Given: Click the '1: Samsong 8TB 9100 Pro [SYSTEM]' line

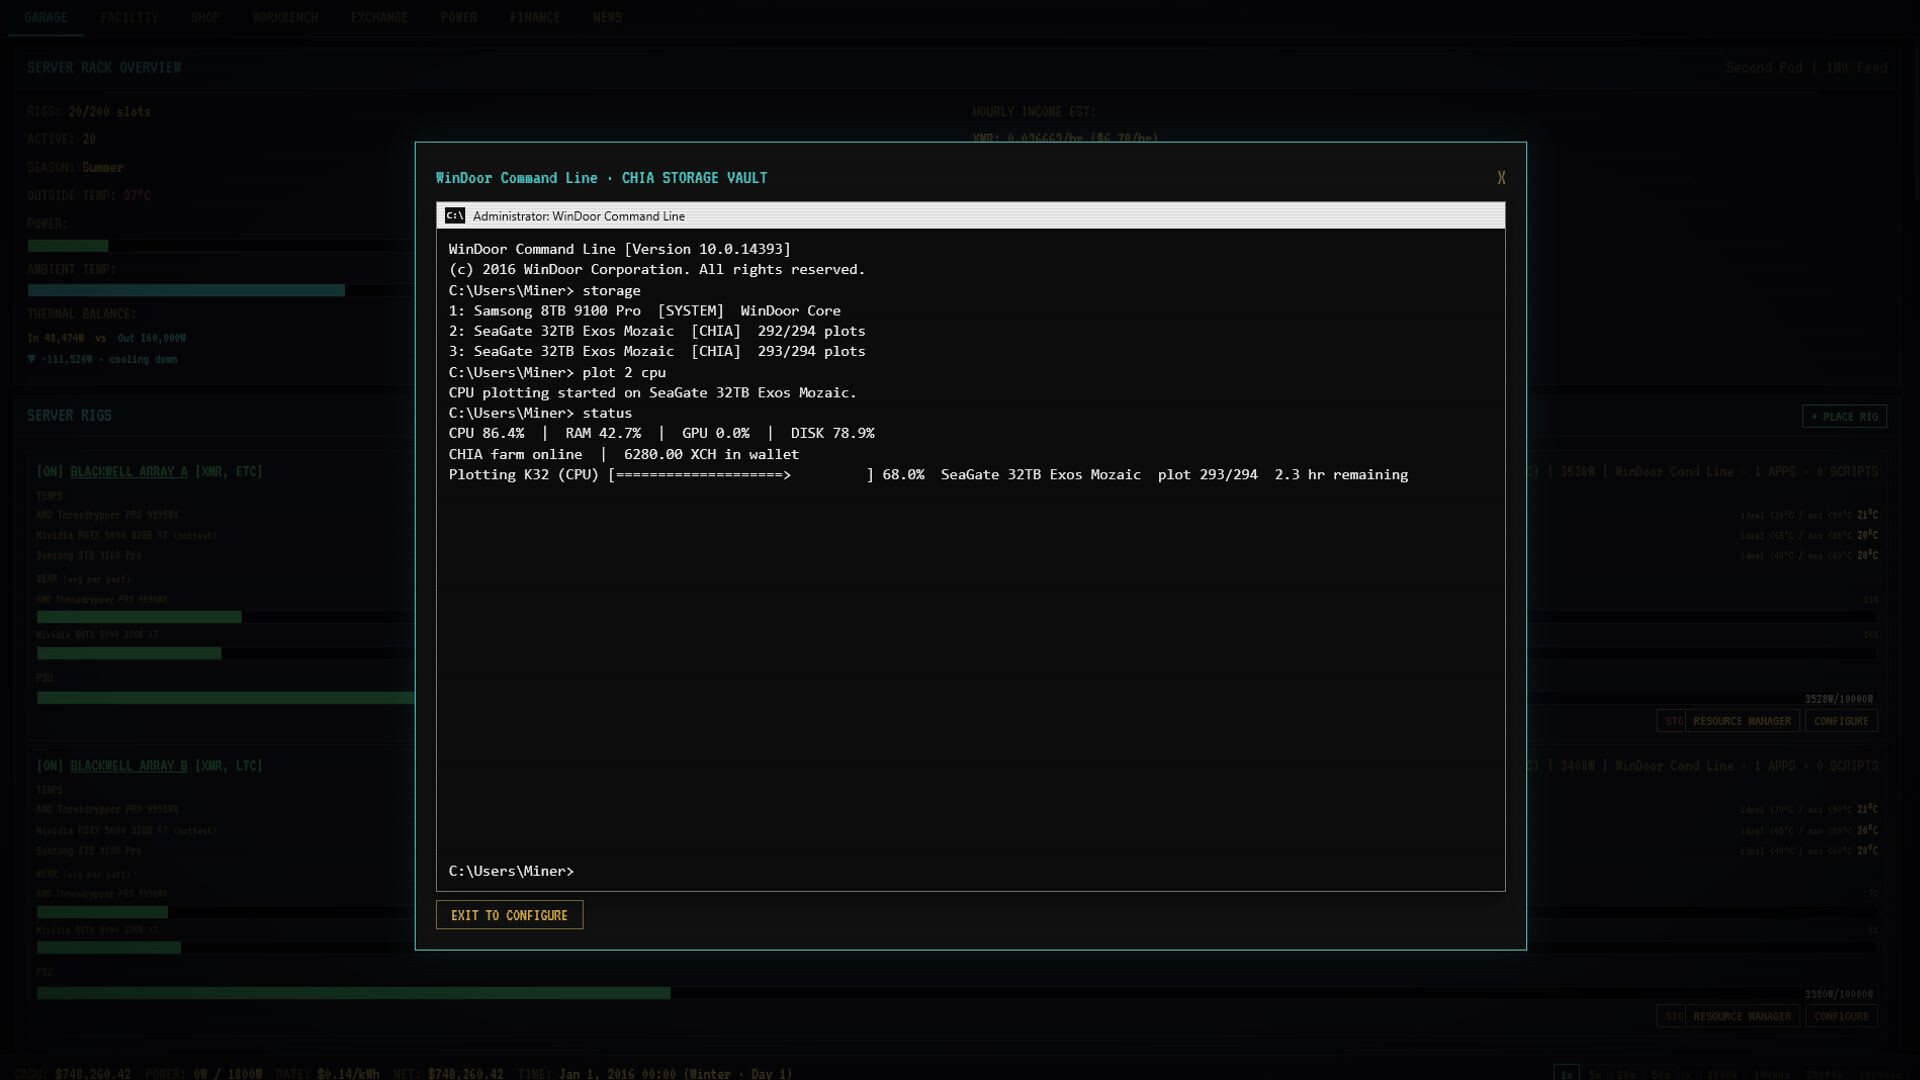Looking at the screenshot, I should pyautogui.click(x=645, y=311).
